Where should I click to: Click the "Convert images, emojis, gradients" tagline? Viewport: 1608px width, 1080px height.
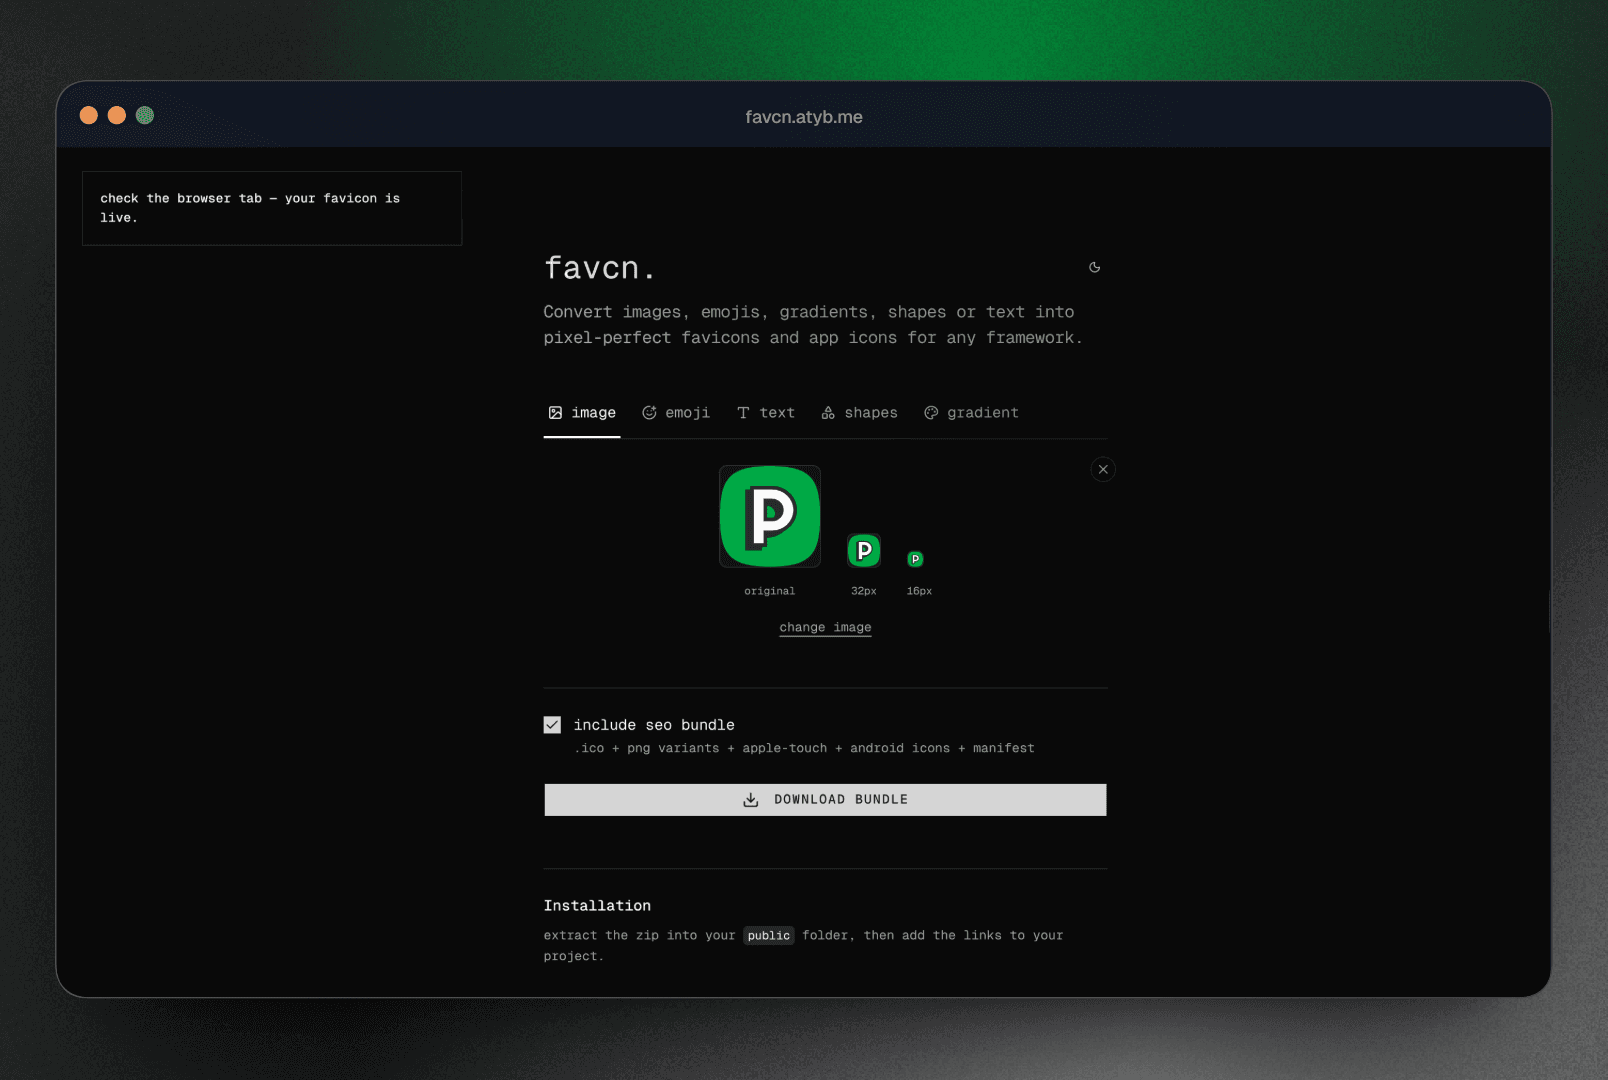tap(813, 325)
